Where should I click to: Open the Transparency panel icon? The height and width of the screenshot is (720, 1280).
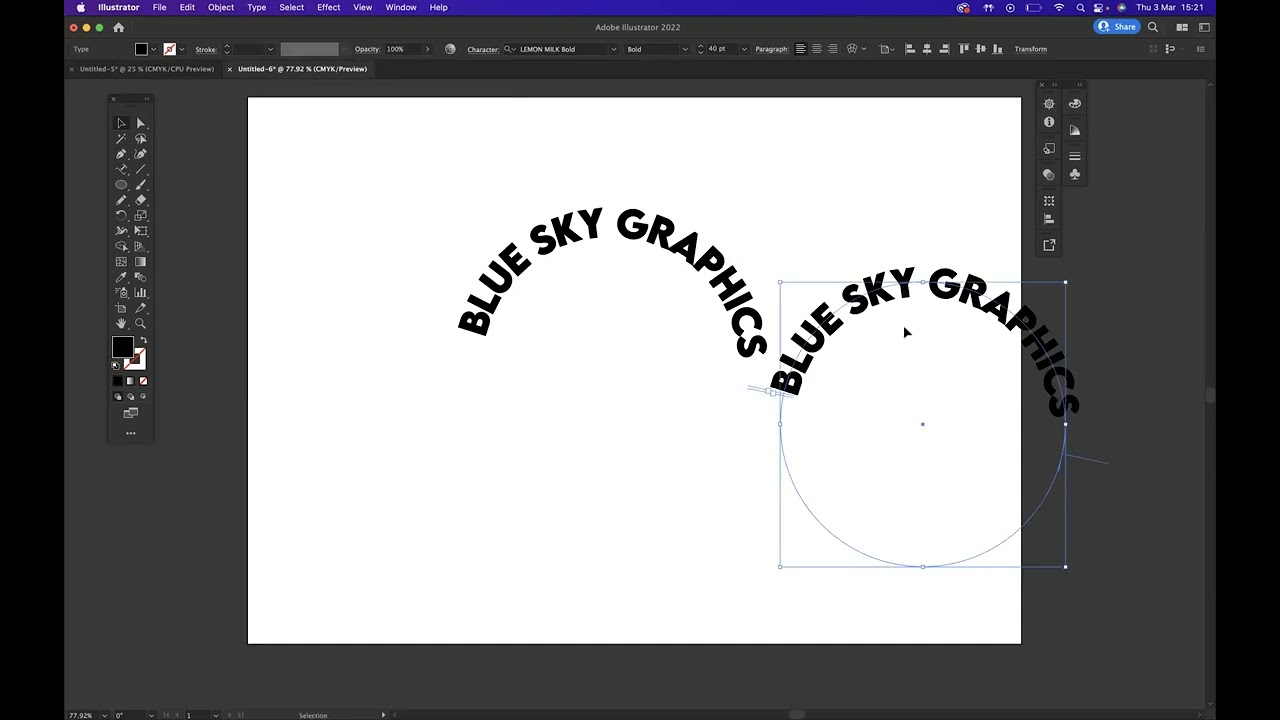(1049, 174)
